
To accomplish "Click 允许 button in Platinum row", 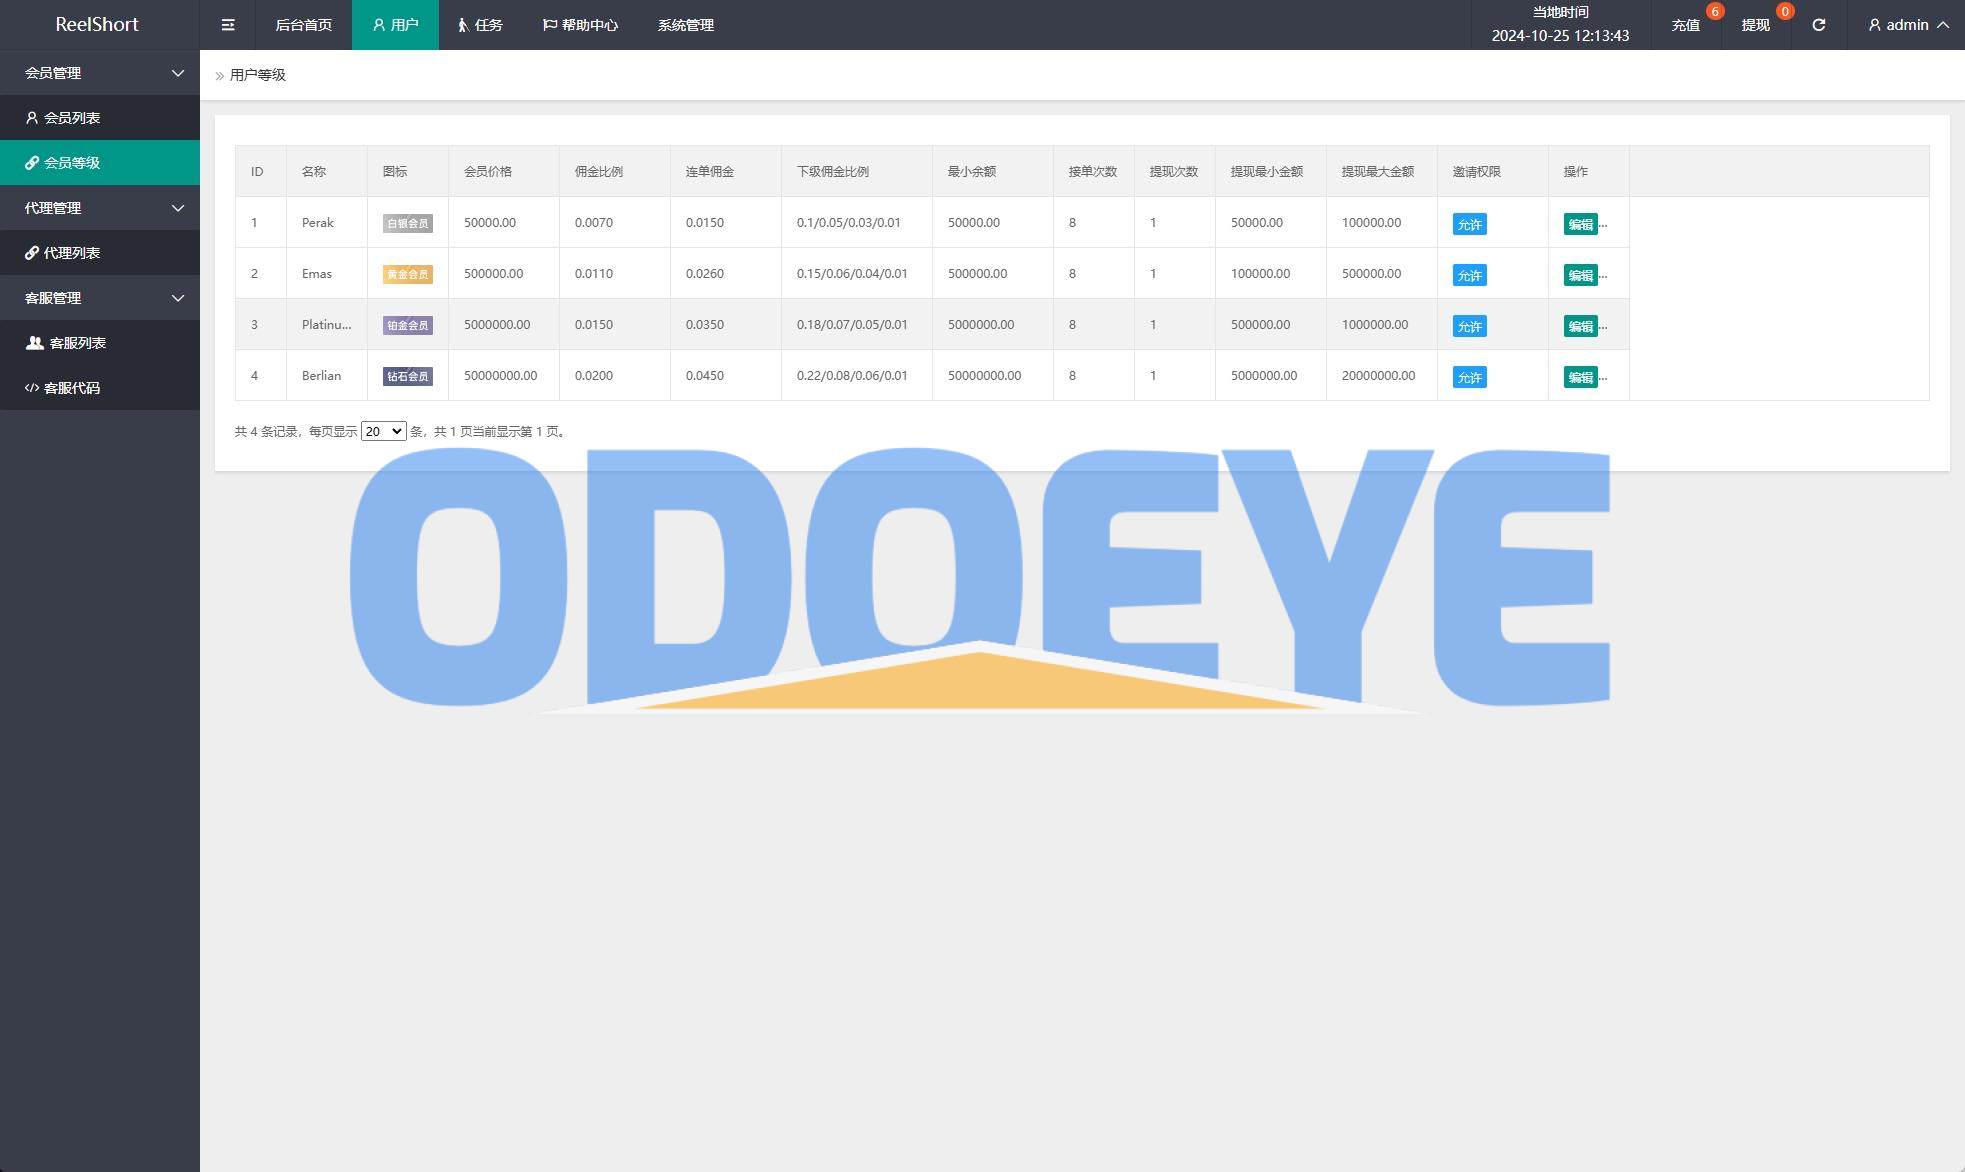I will pyautogui.click(x=1469, y=326).
